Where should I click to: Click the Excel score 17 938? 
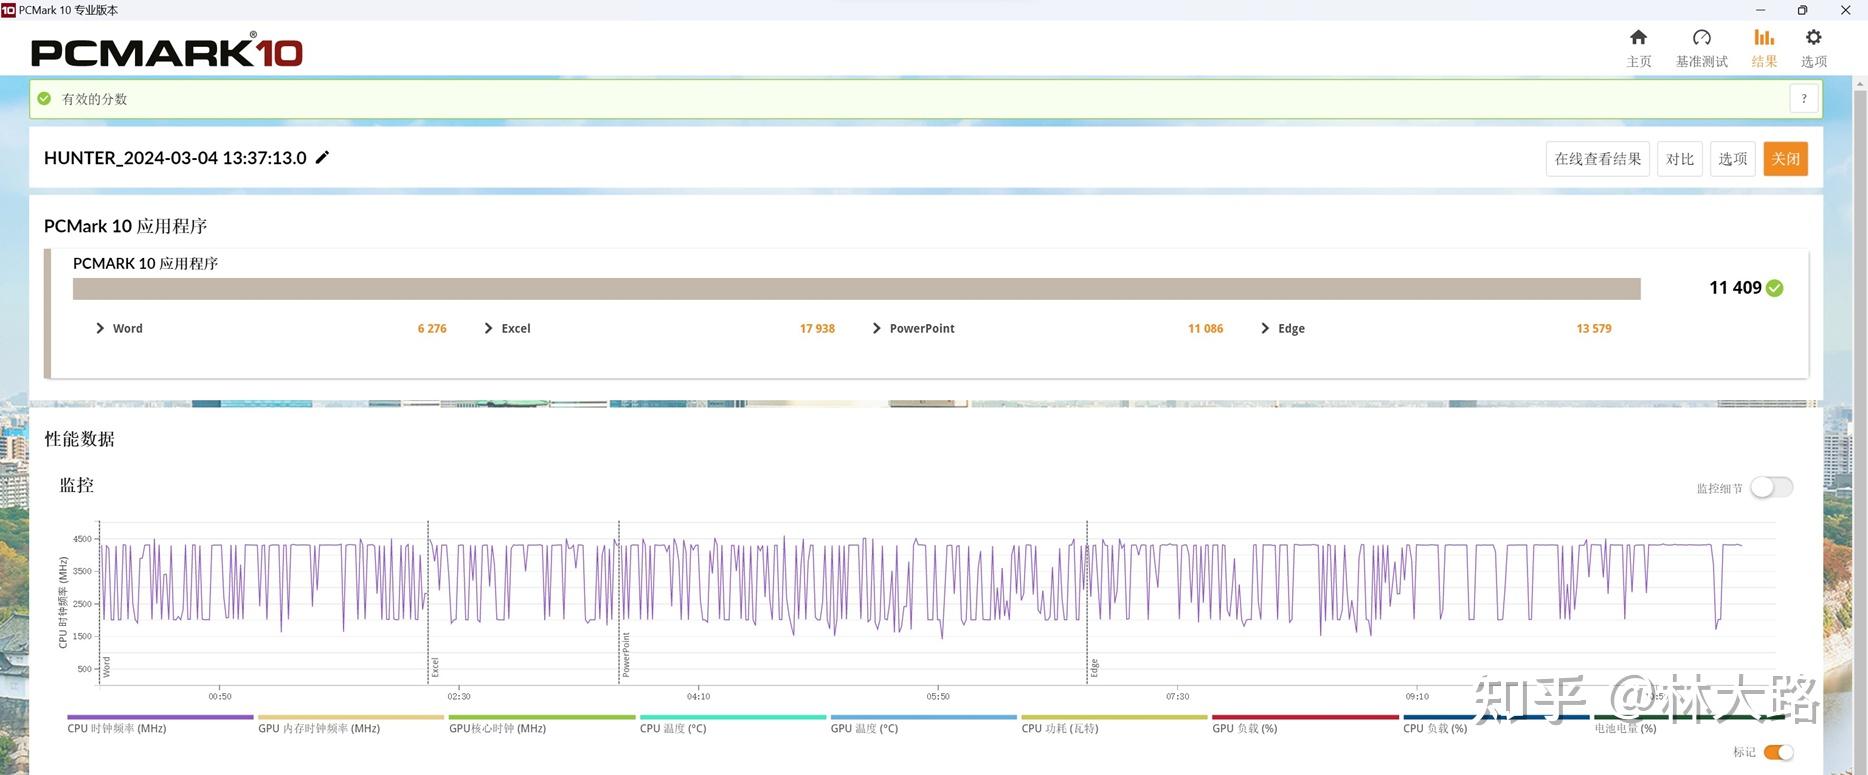817,328
